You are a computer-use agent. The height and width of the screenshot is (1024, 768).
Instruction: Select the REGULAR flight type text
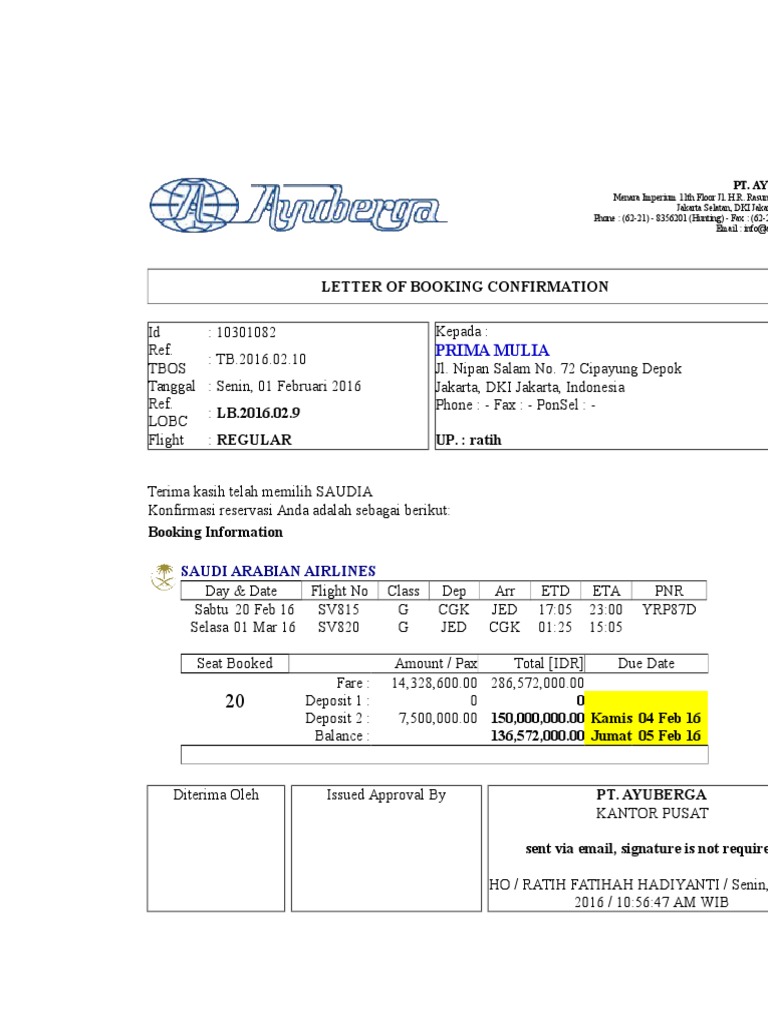(254, 440)
